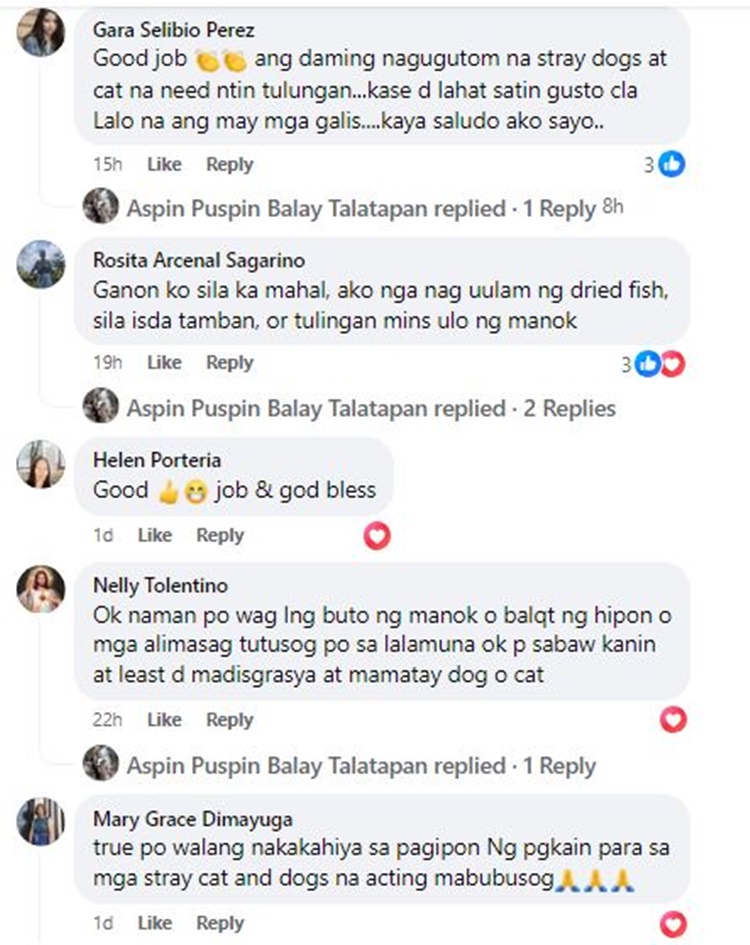This screenshot has height=945, width=750.
Task: Open Mary Grace Dimayuga's avatar
Action: point(41,822)
